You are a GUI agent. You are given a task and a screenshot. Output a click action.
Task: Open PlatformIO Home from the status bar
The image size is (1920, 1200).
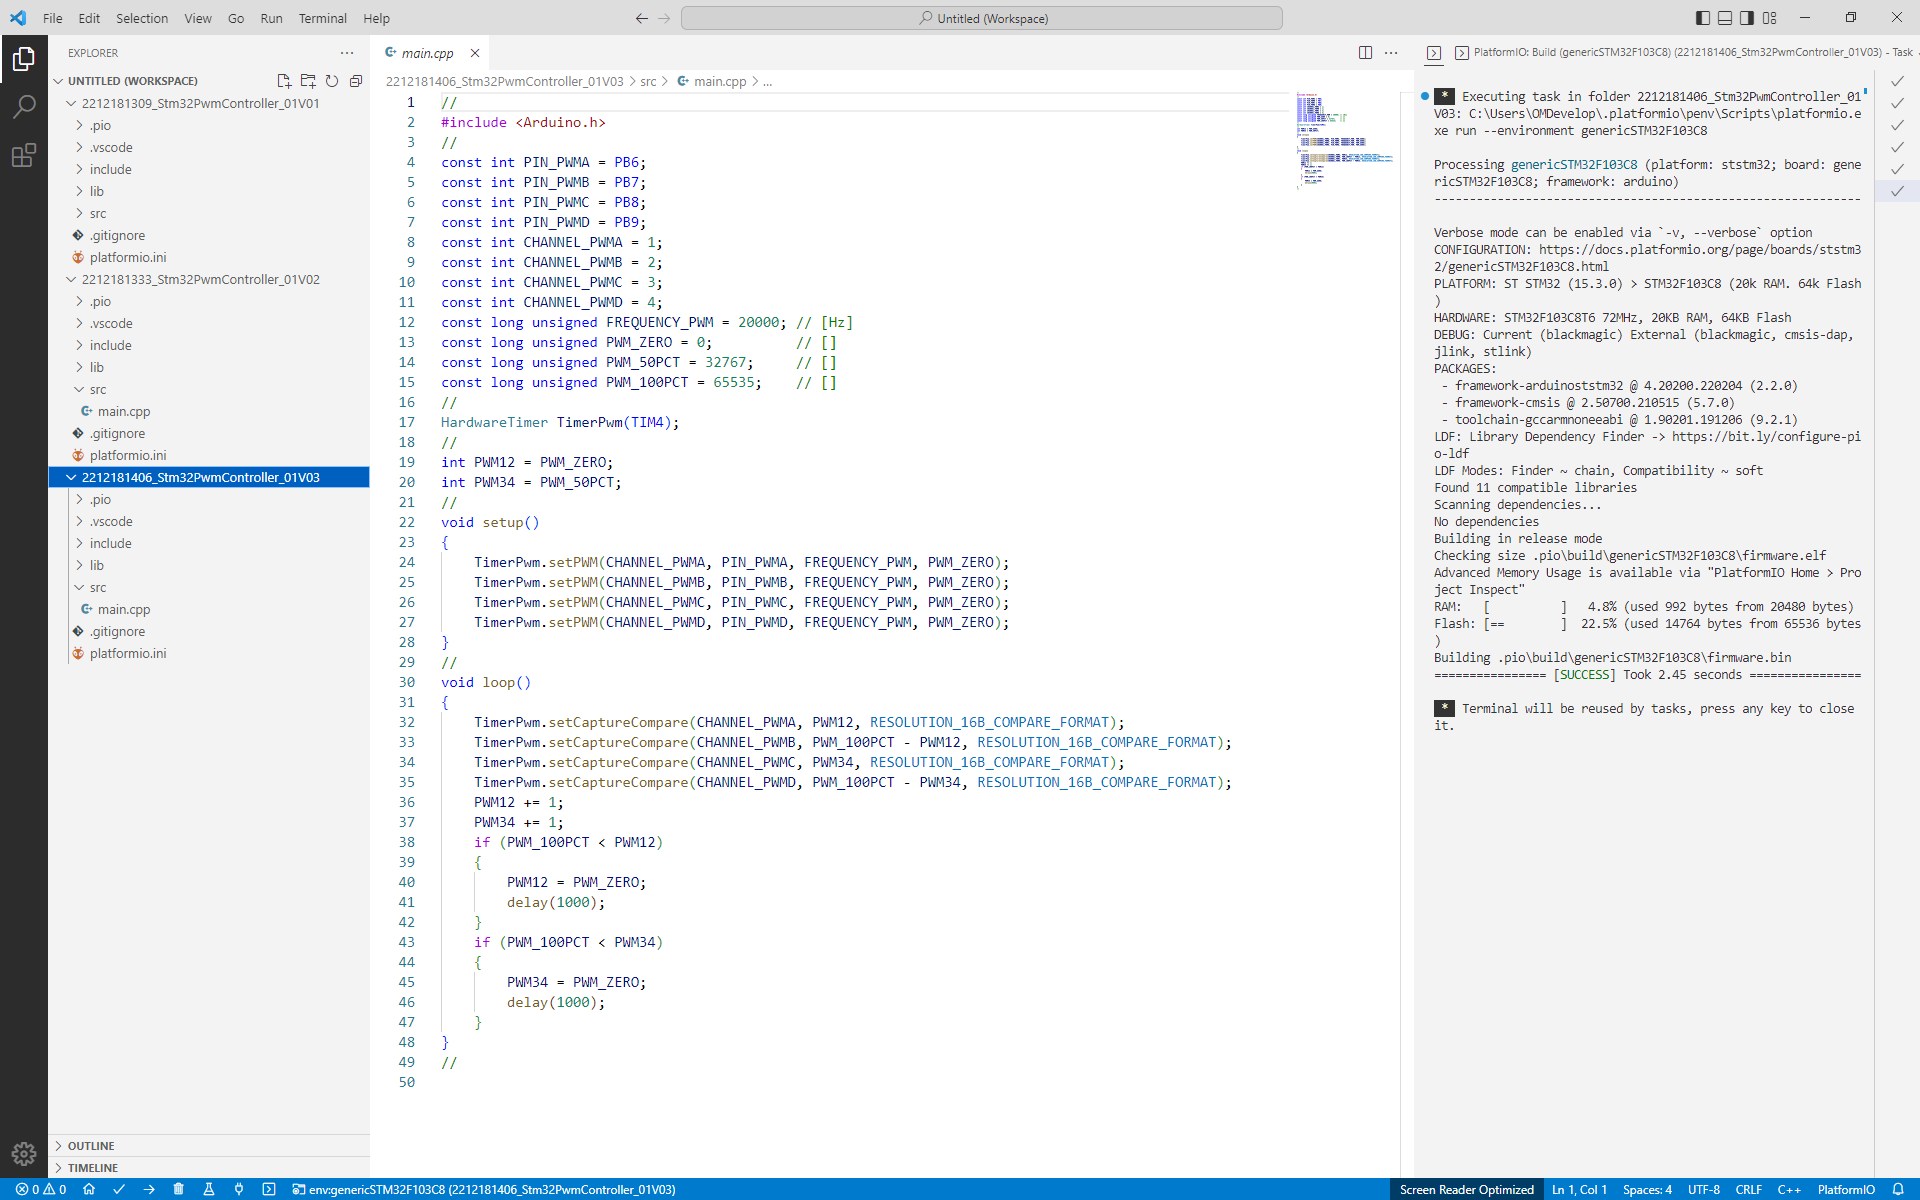89,1189
